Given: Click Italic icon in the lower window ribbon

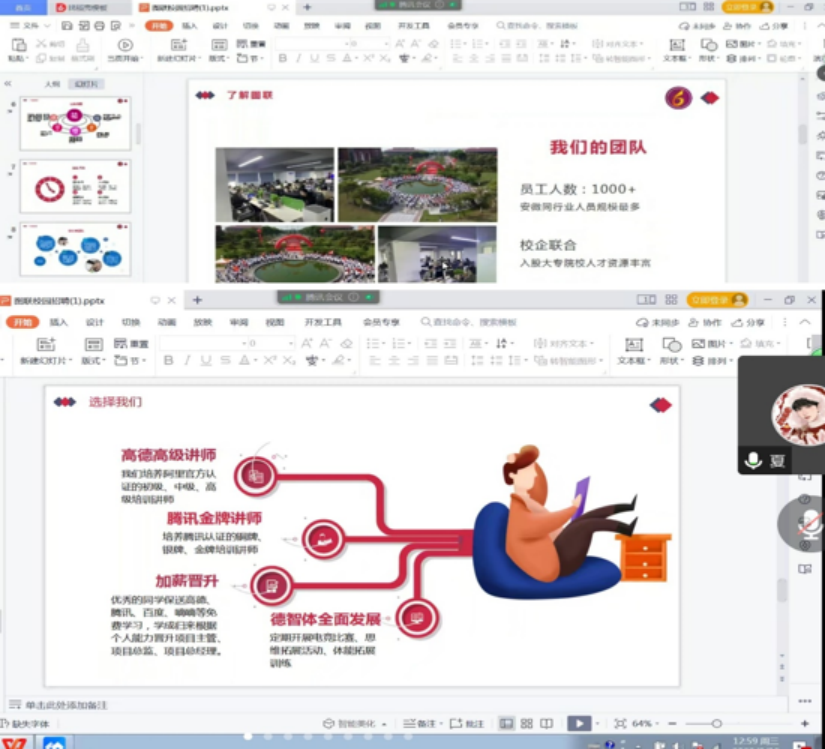Looking at the screenshot, I should [x=187, y=360].
